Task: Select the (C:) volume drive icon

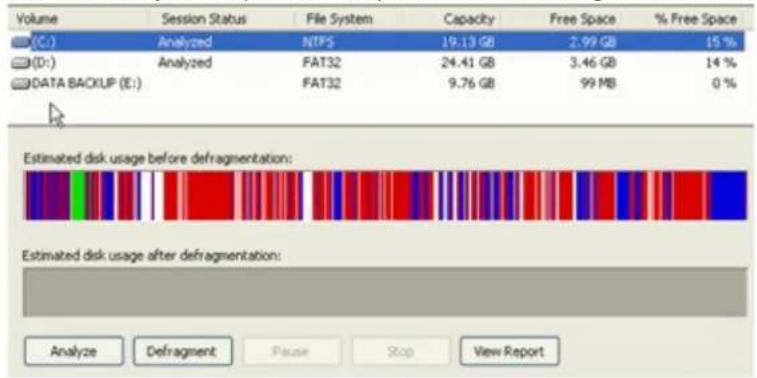Action: 21,42
